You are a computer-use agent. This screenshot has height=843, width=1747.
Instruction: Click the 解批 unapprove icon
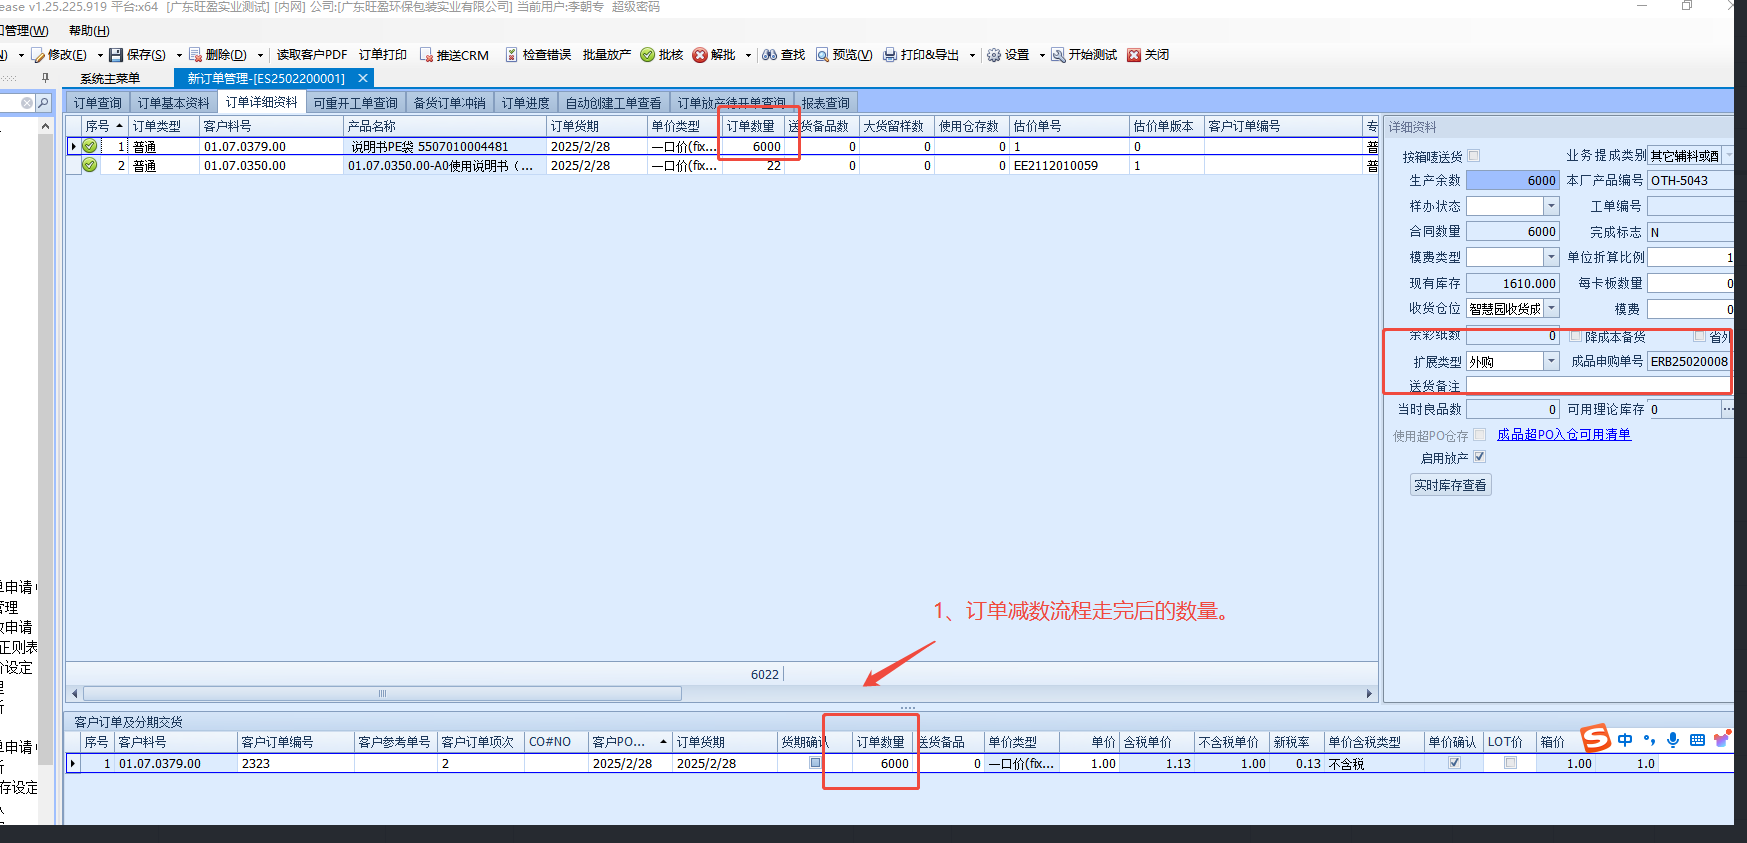click(x=700, y=55)
